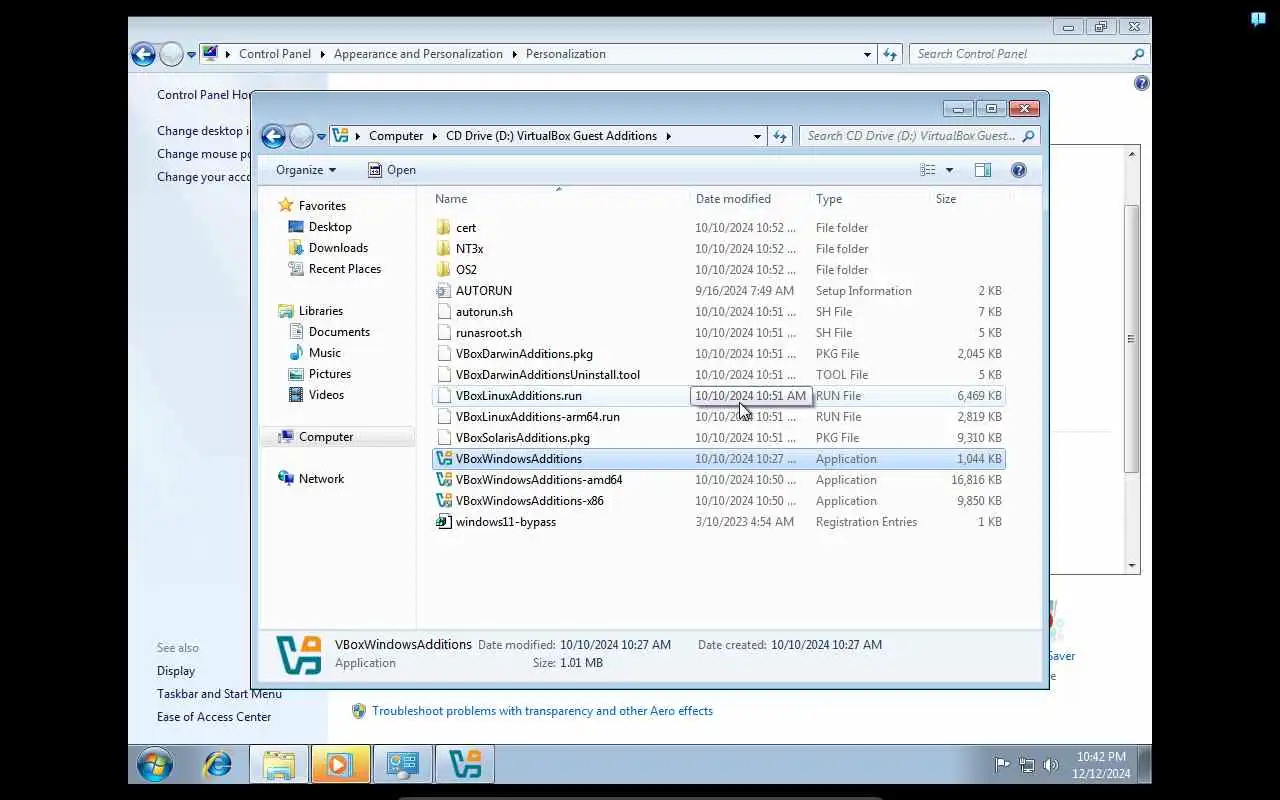Click the Action Center flag tray icon
This screenshot has width=1280, height=800.
click(x=1002, y=765)
